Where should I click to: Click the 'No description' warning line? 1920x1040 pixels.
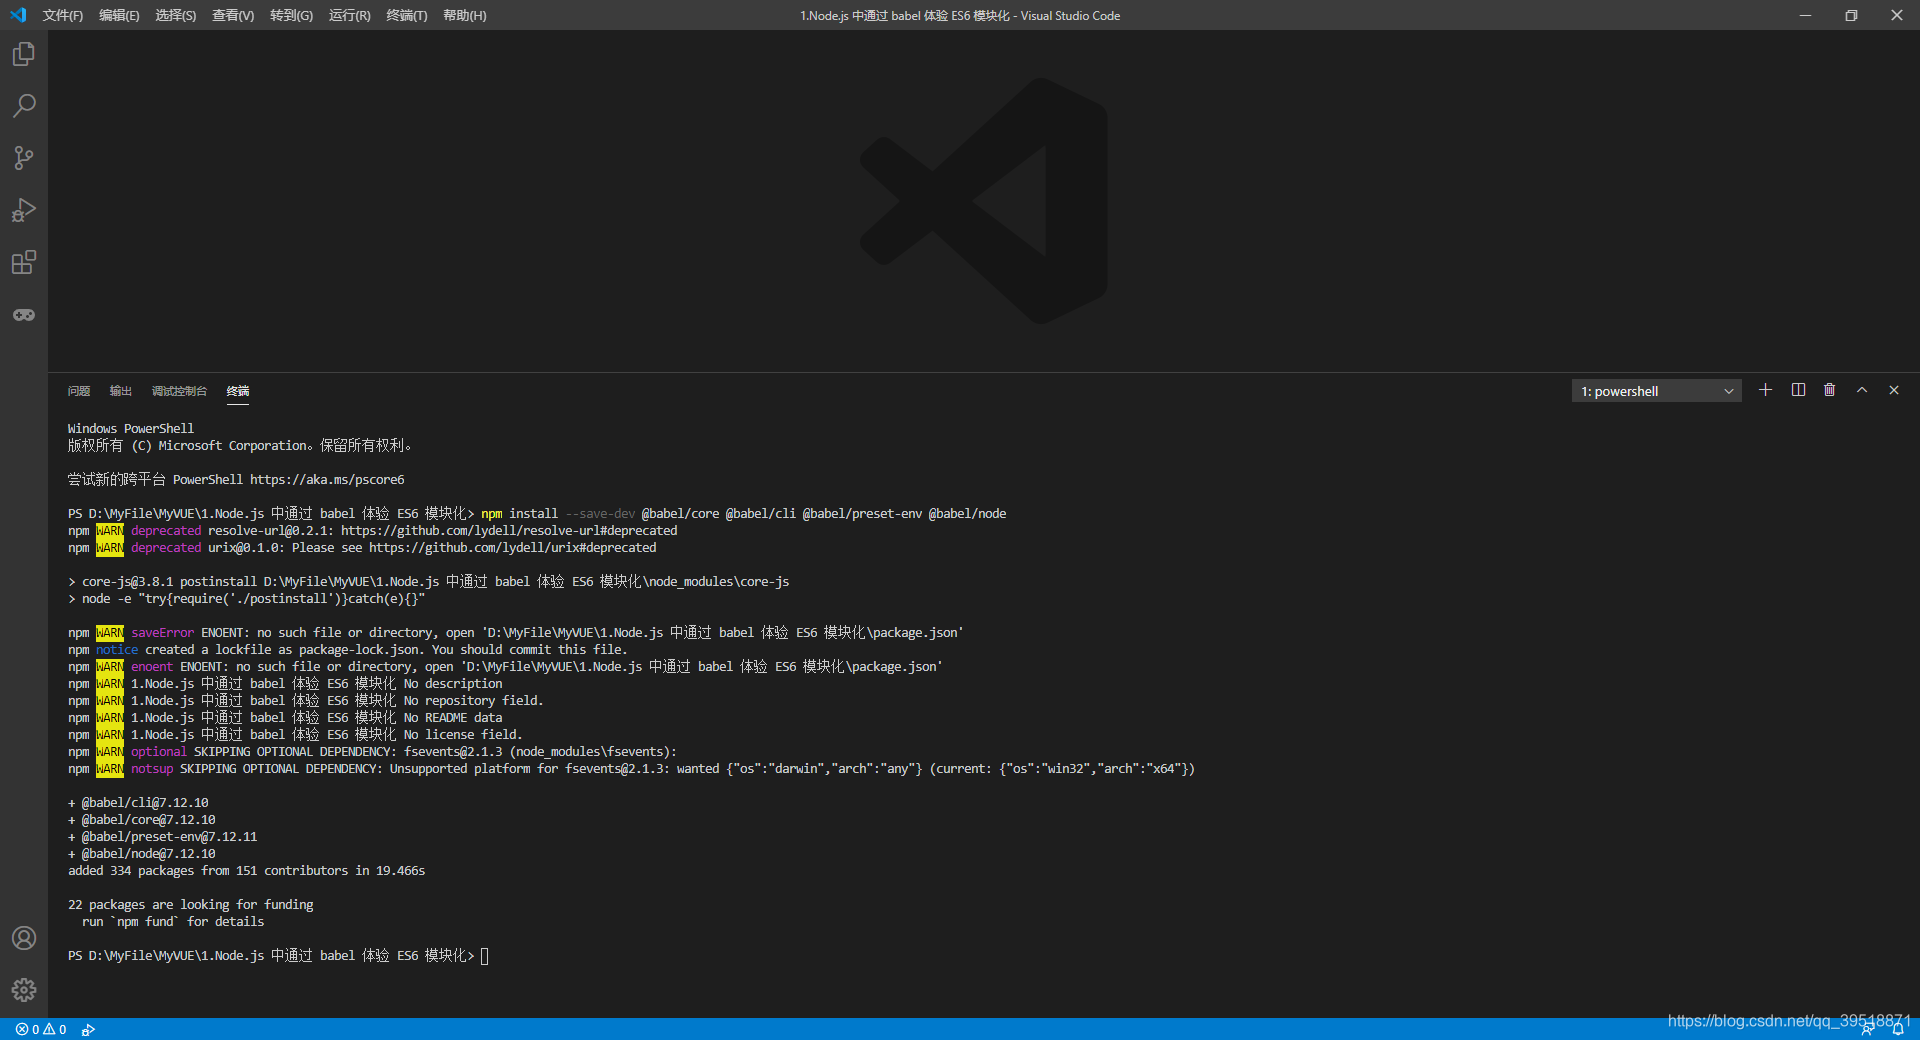285,684
